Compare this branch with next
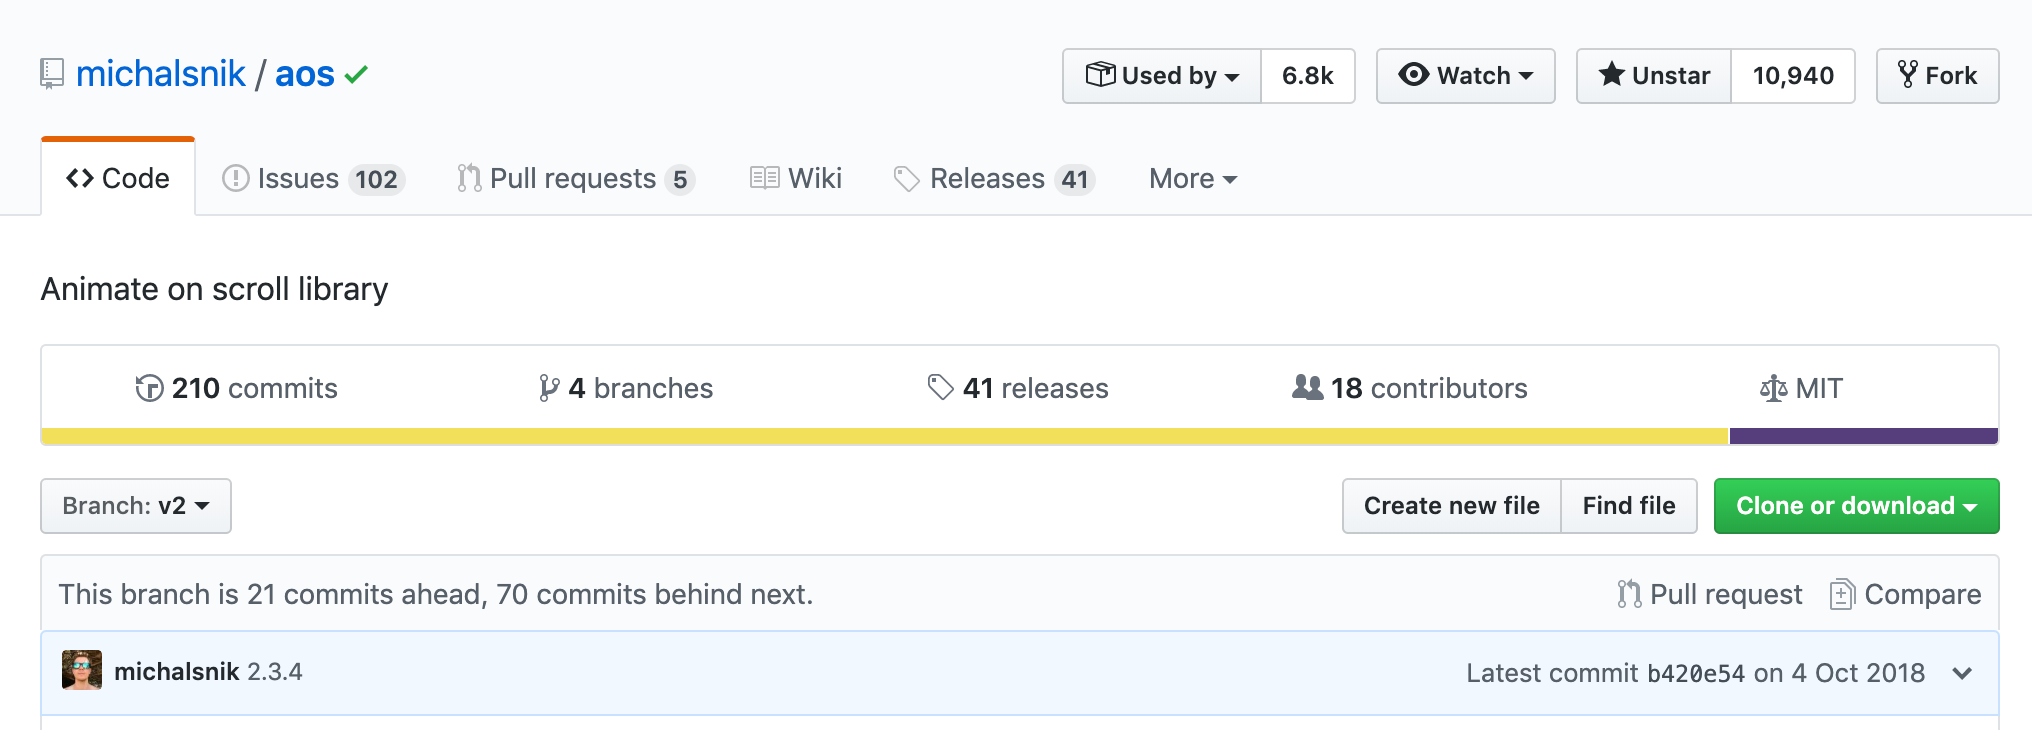 click(1905, 594)
